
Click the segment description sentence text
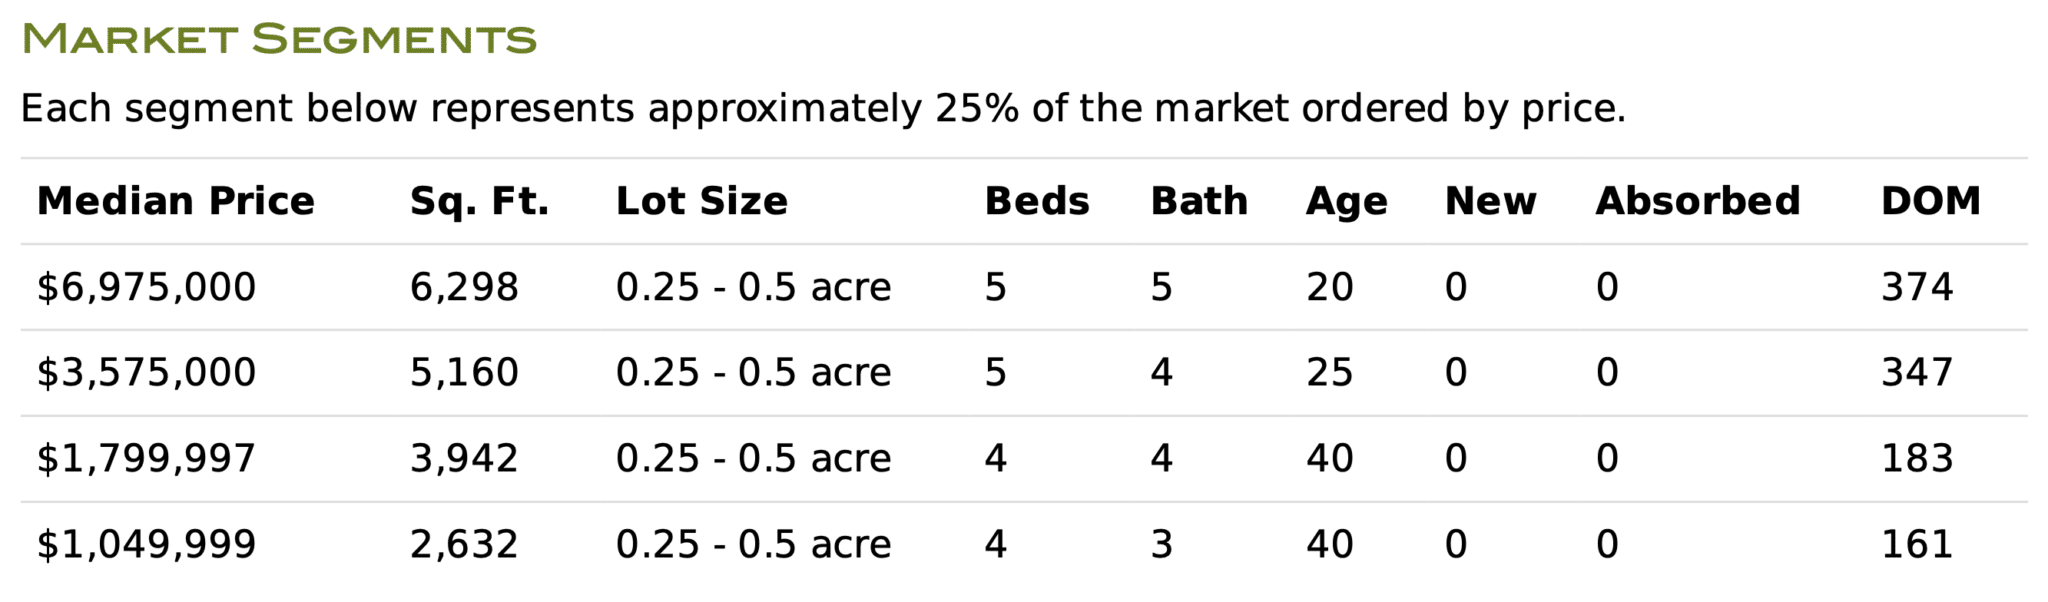coord(822,108)
